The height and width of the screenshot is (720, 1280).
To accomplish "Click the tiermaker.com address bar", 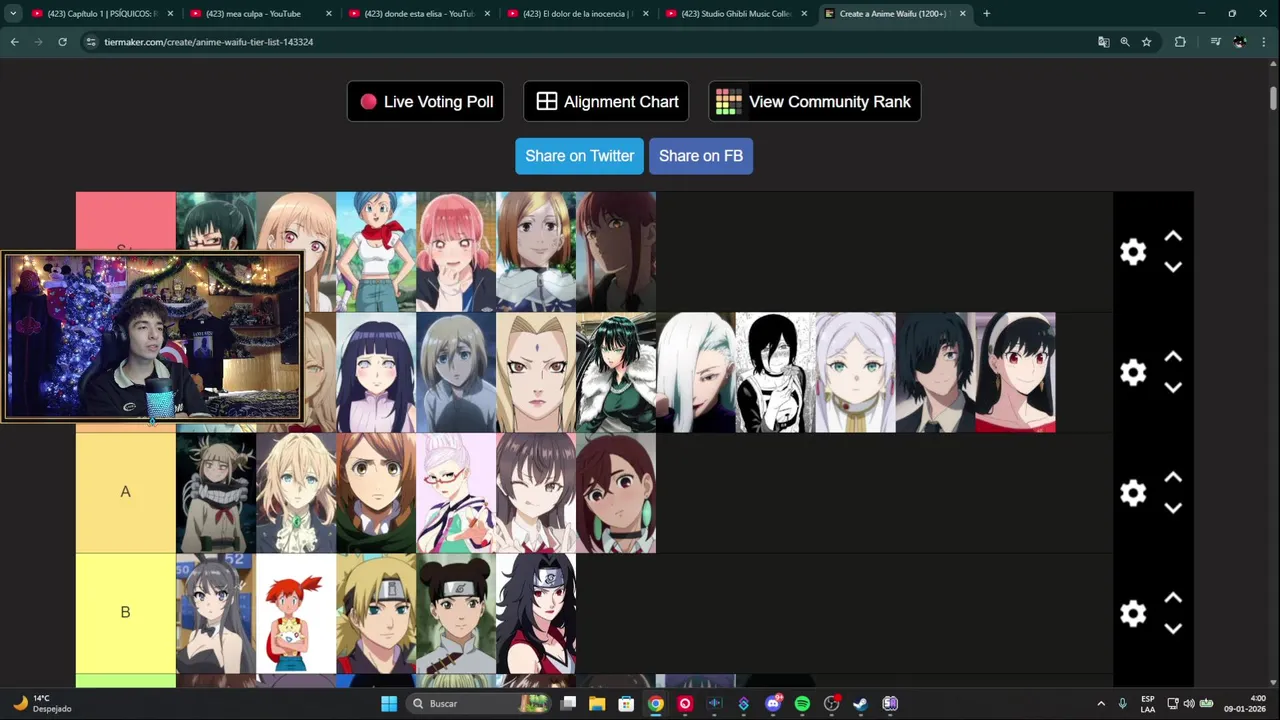I will click(590, 42).
